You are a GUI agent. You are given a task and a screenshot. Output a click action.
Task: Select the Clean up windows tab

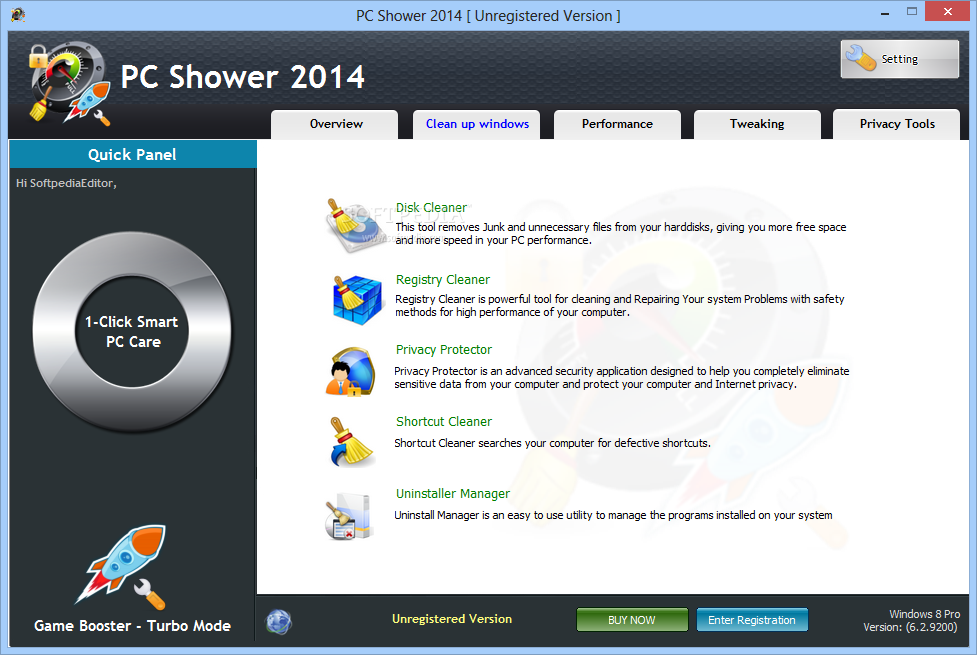pyautogui.click(x=477, y=124)
